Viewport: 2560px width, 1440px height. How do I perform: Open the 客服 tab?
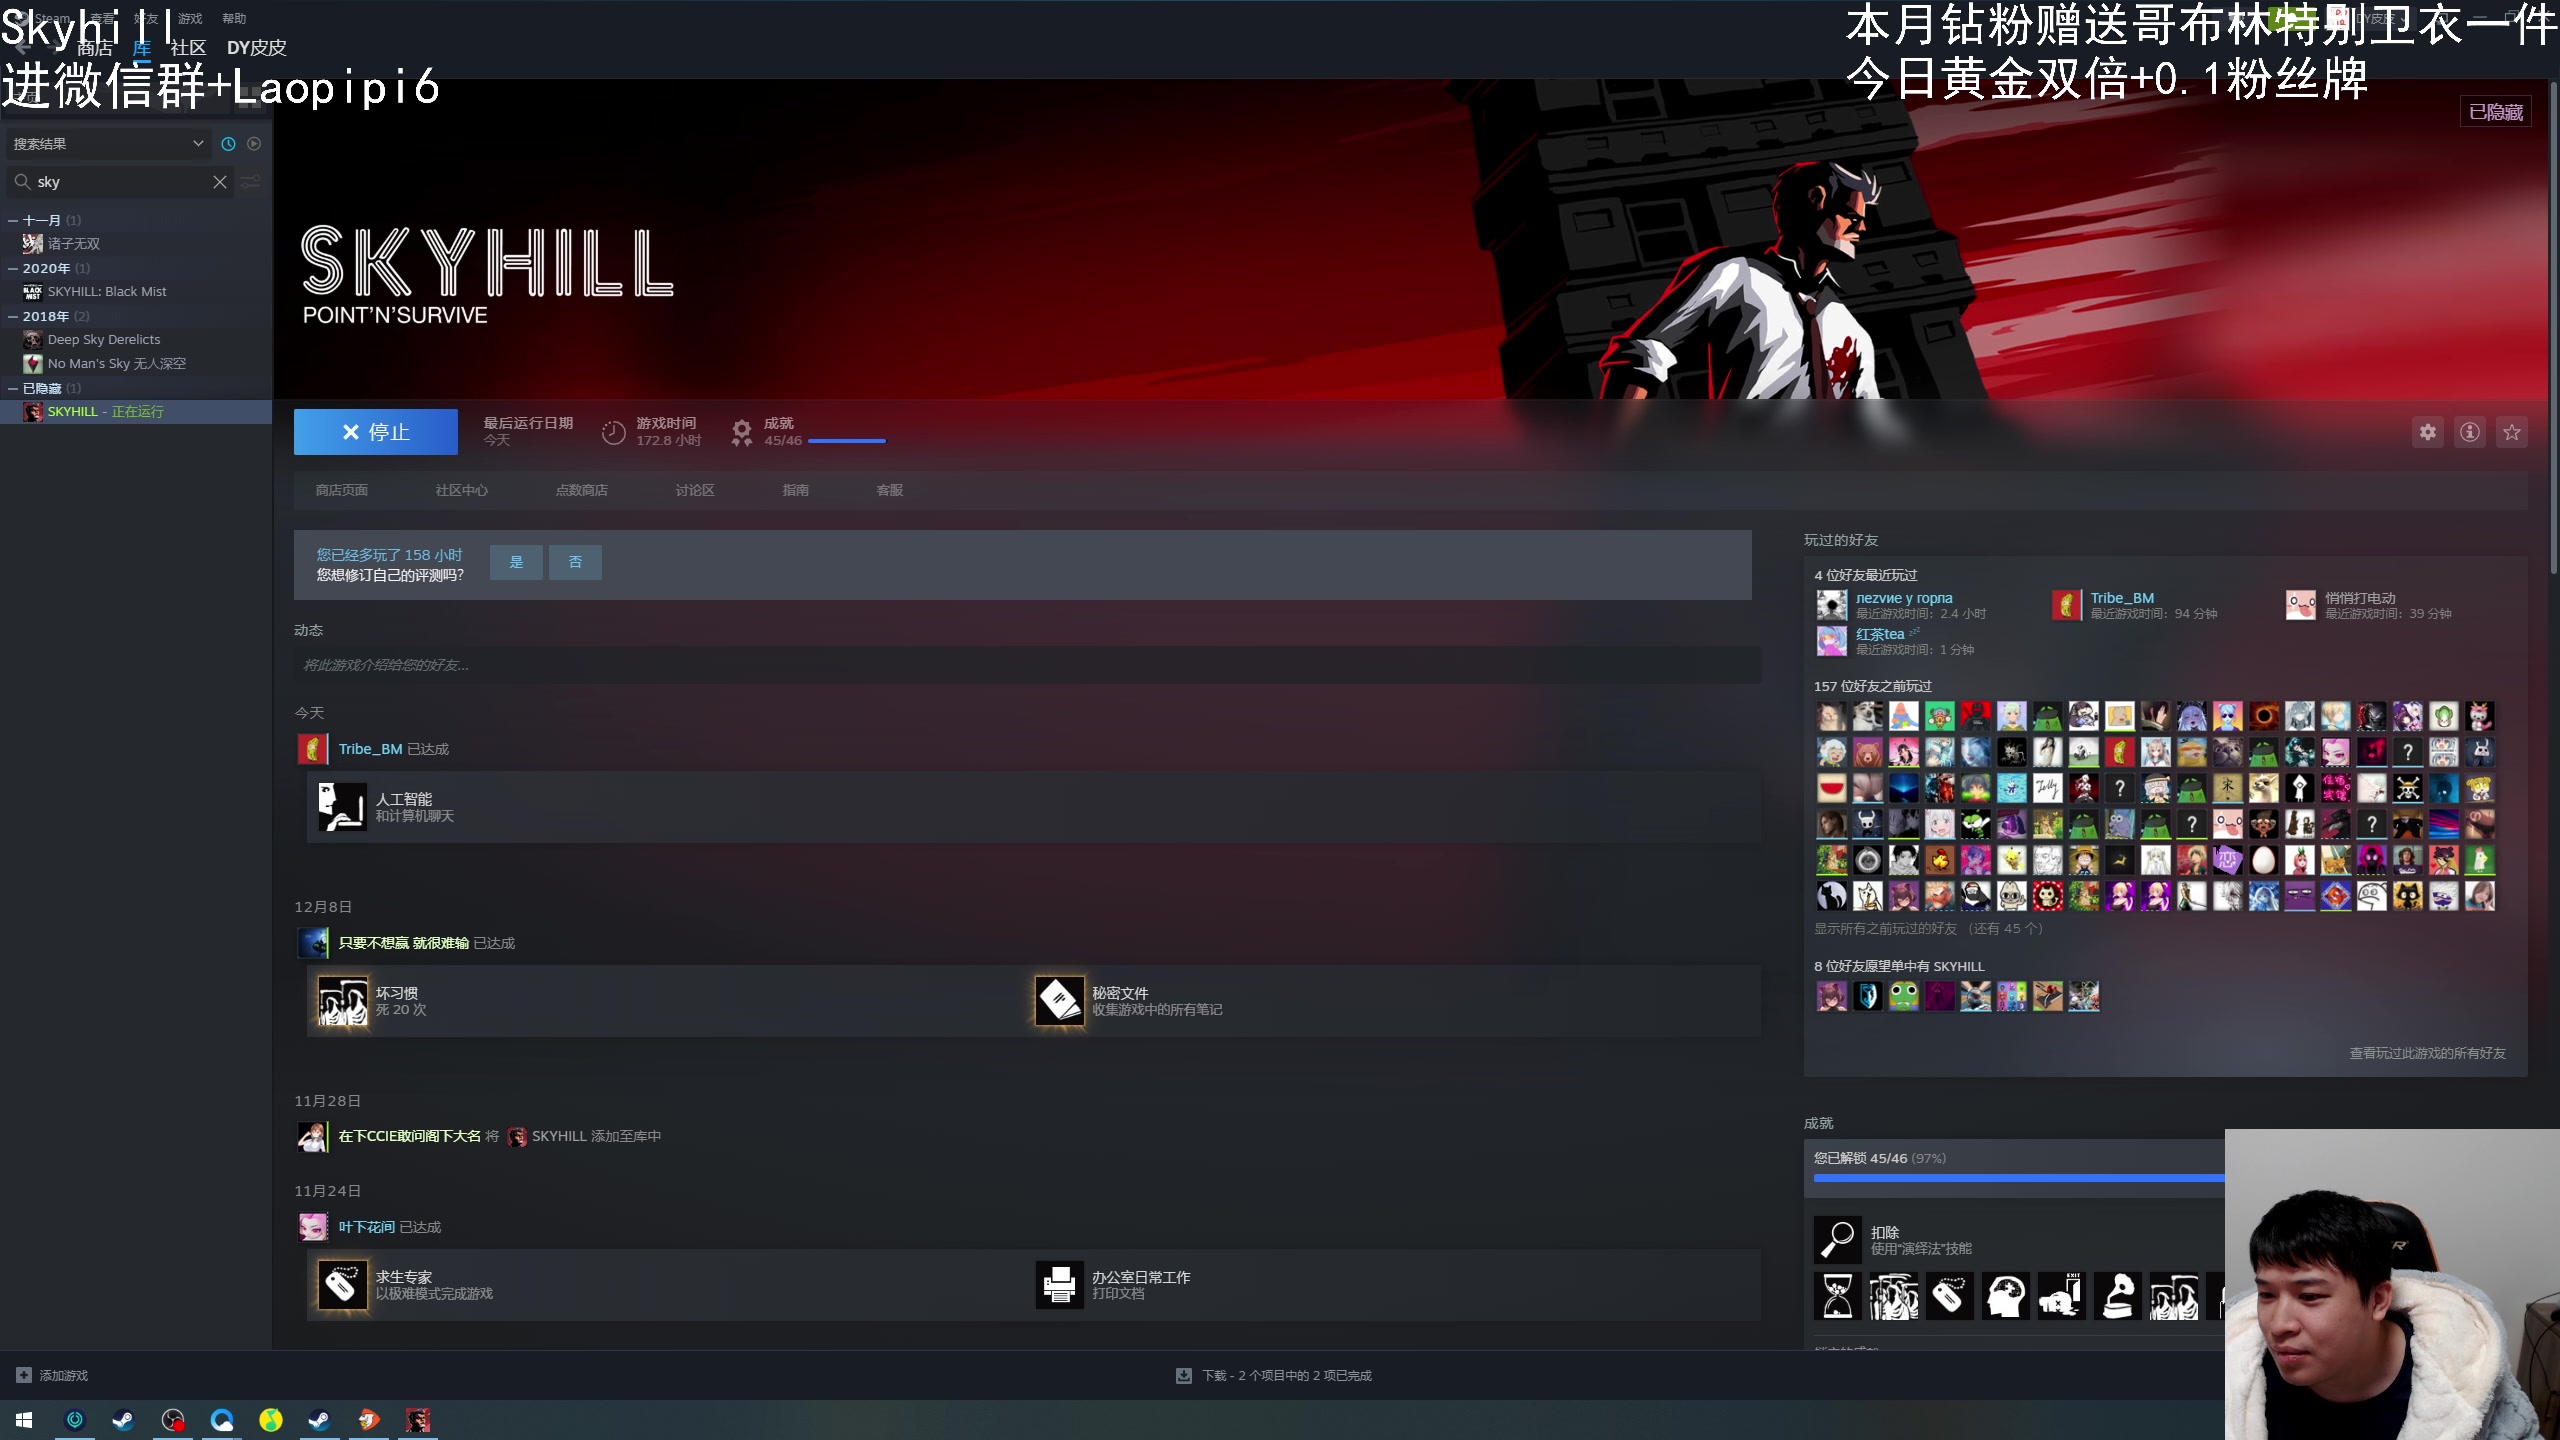click(890, 490)
